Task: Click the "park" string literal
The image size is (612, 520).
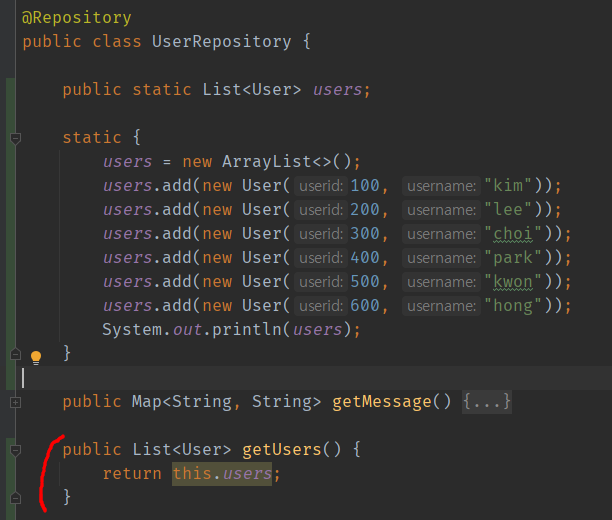Action: (513, 258)
